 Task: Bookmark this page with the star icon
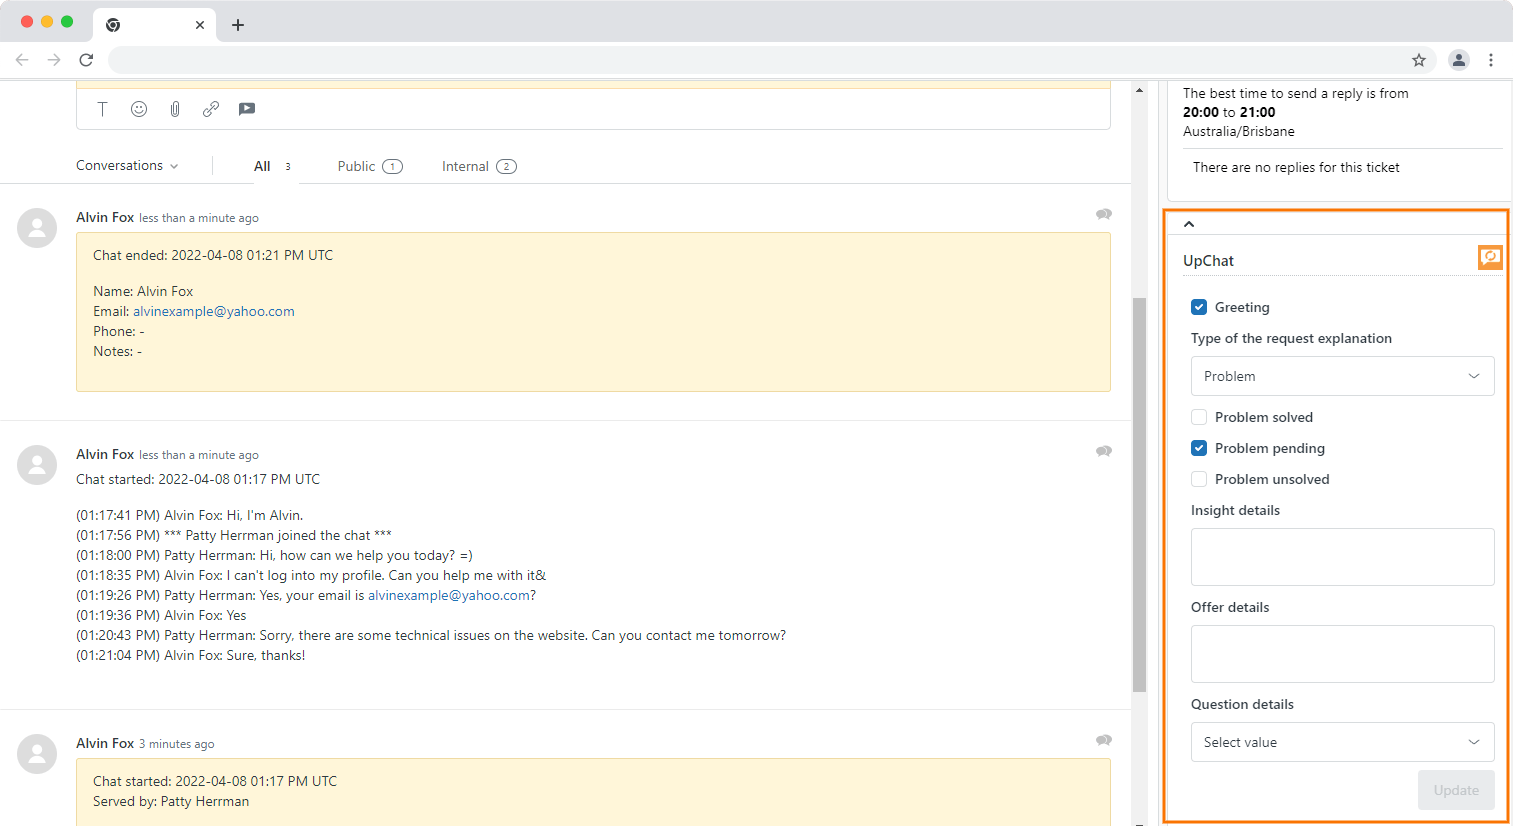pyautogui.click(x=1419, y=60)
